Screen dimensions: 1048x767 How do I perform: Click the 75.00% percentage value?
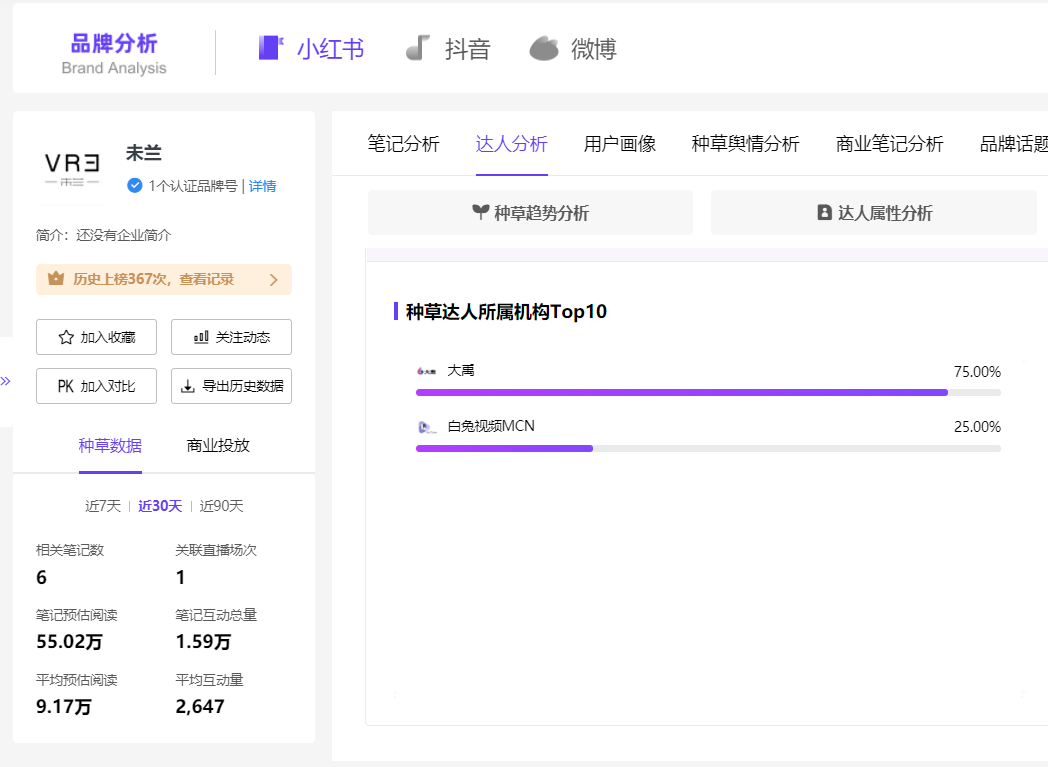(977, 371)
